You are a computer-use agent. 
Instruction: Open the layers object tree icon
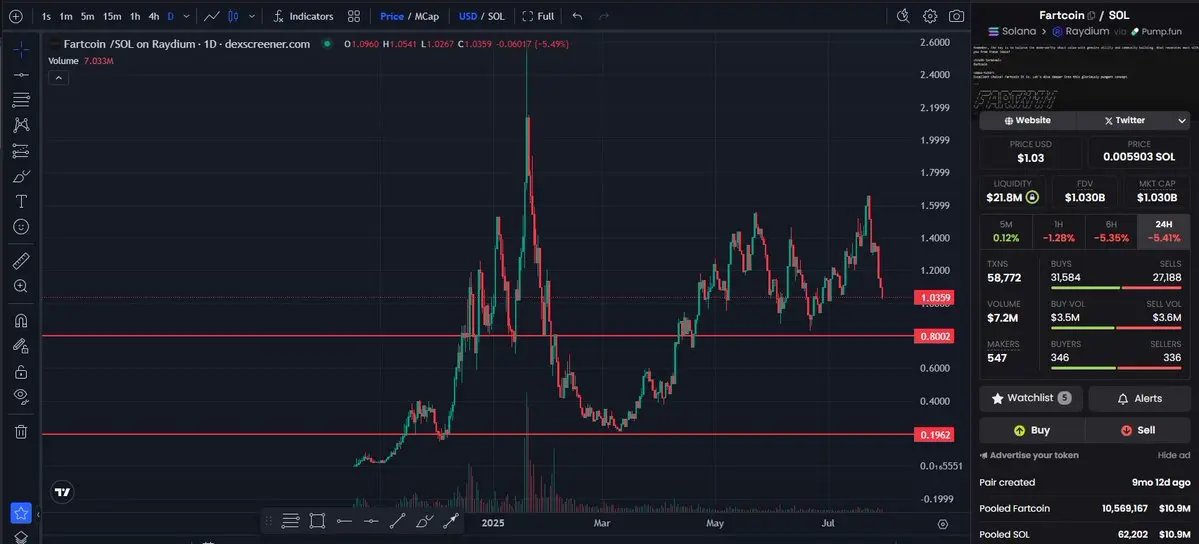[x=21, y=537]
